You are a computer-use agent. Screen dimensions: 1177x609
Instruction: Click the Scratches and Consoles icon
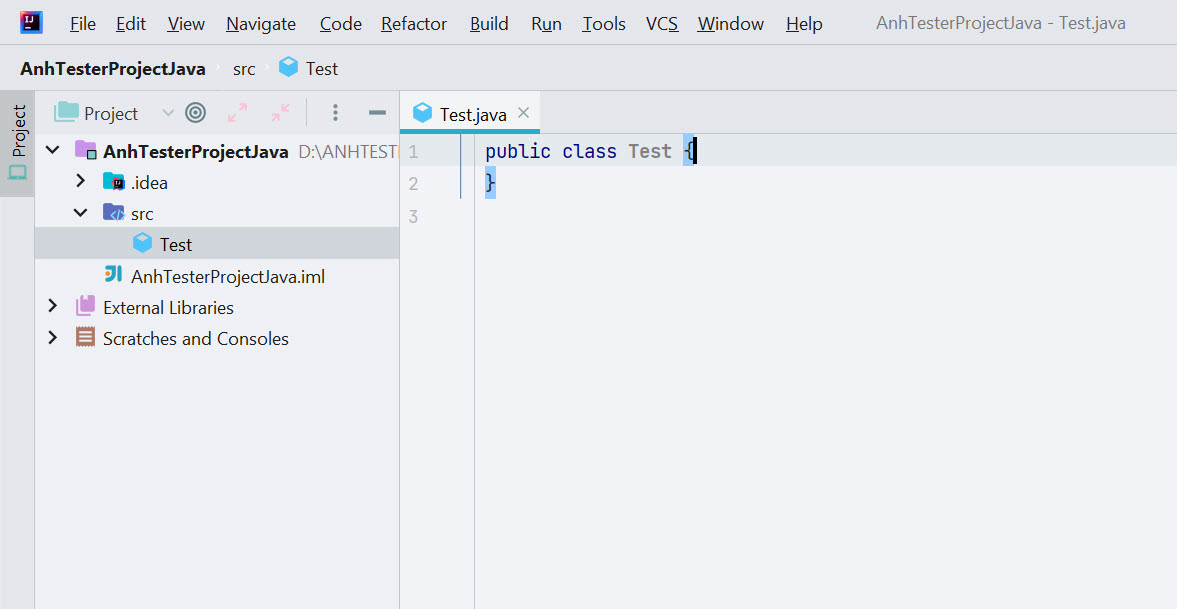pyautogui.click(x=86, y=338)
